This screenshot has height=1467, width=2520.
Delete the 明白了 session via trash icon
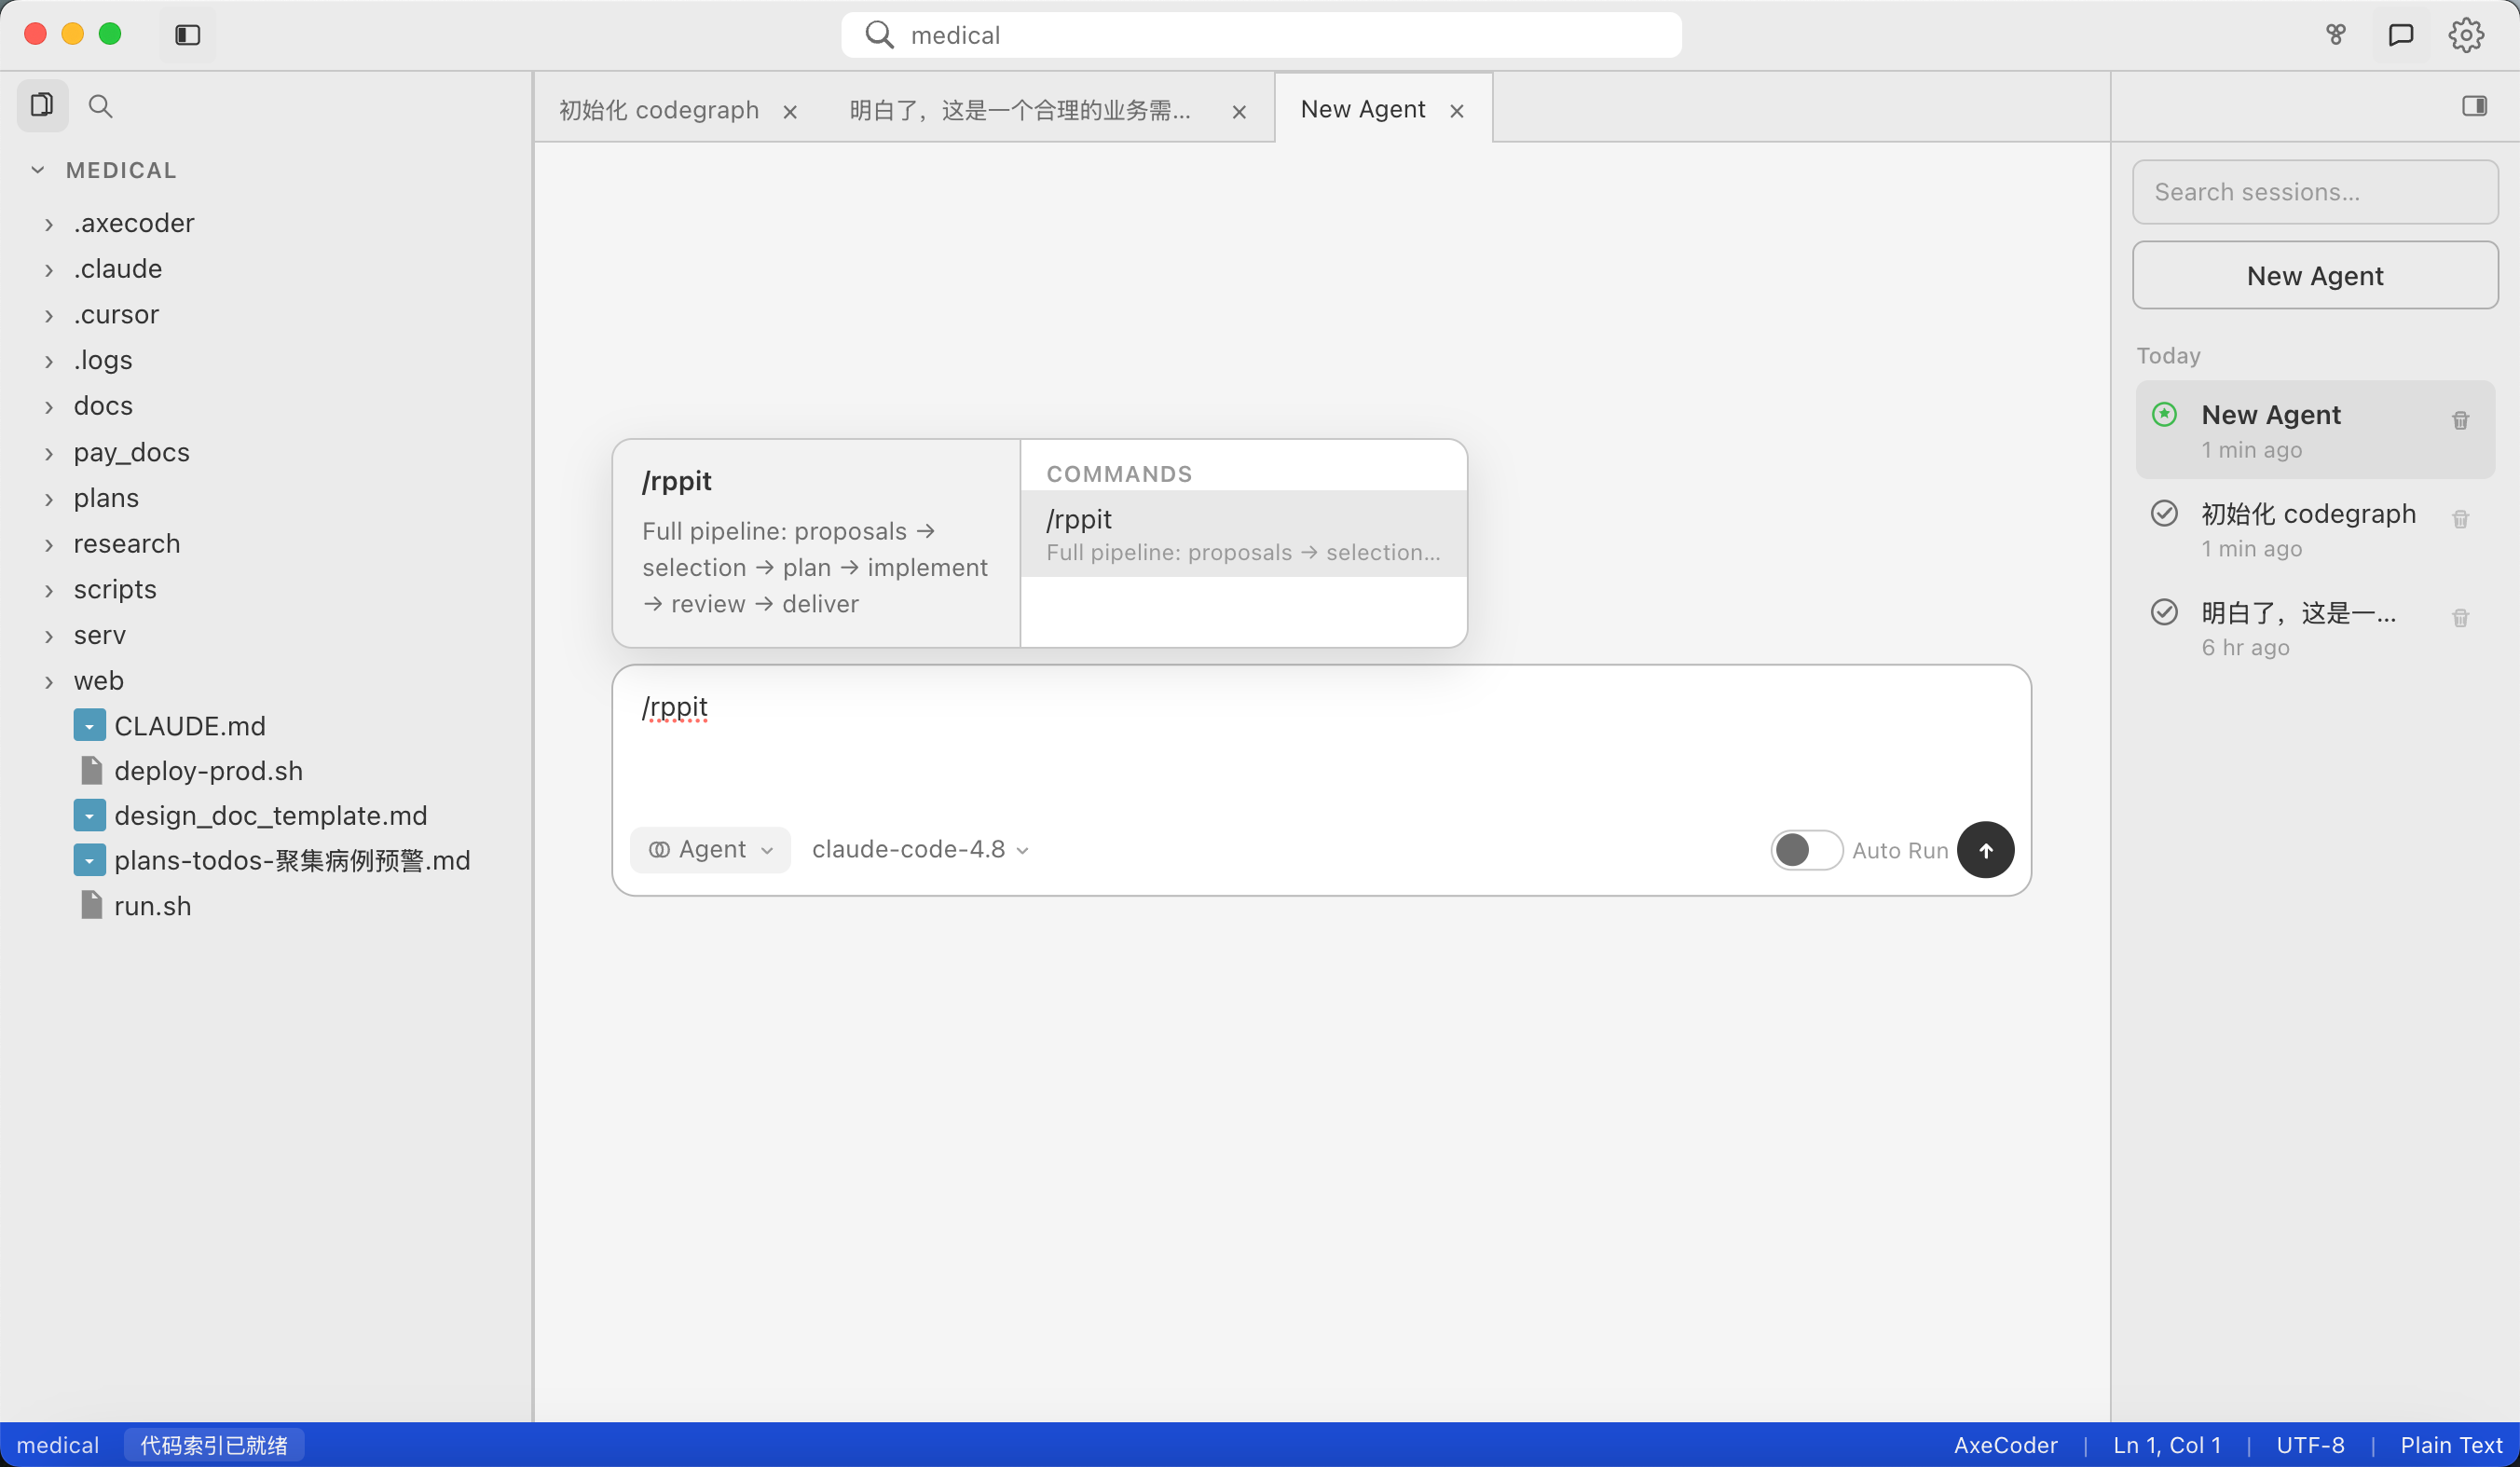click(2460, 618)
